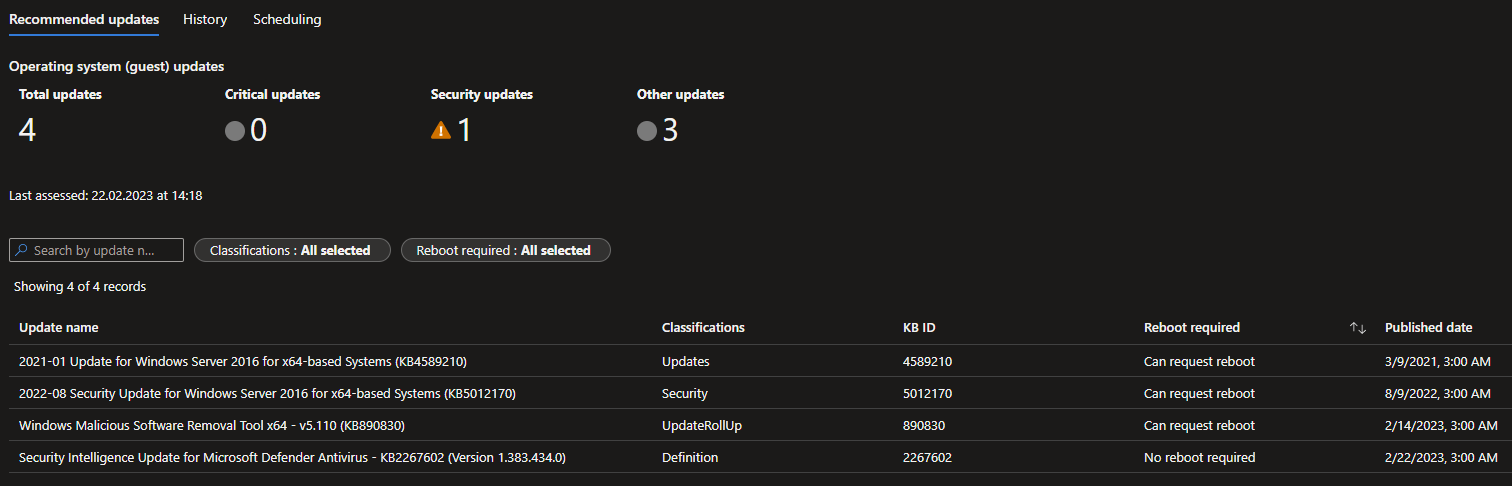Image resolution: width=1512 pixels, height=486 pixels.
Task: Select the Windows Malicious Software Removal Tool row
Action: 211,425
